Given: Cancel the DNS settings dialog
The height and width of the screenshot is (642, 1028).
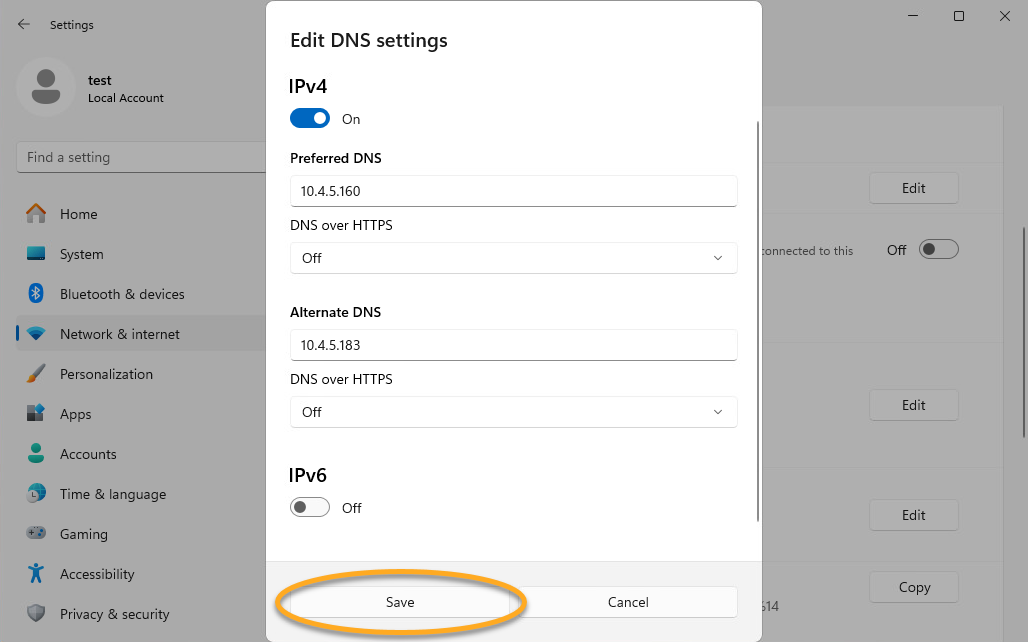Looking at the screenshot, I should (x=628, y=602).
